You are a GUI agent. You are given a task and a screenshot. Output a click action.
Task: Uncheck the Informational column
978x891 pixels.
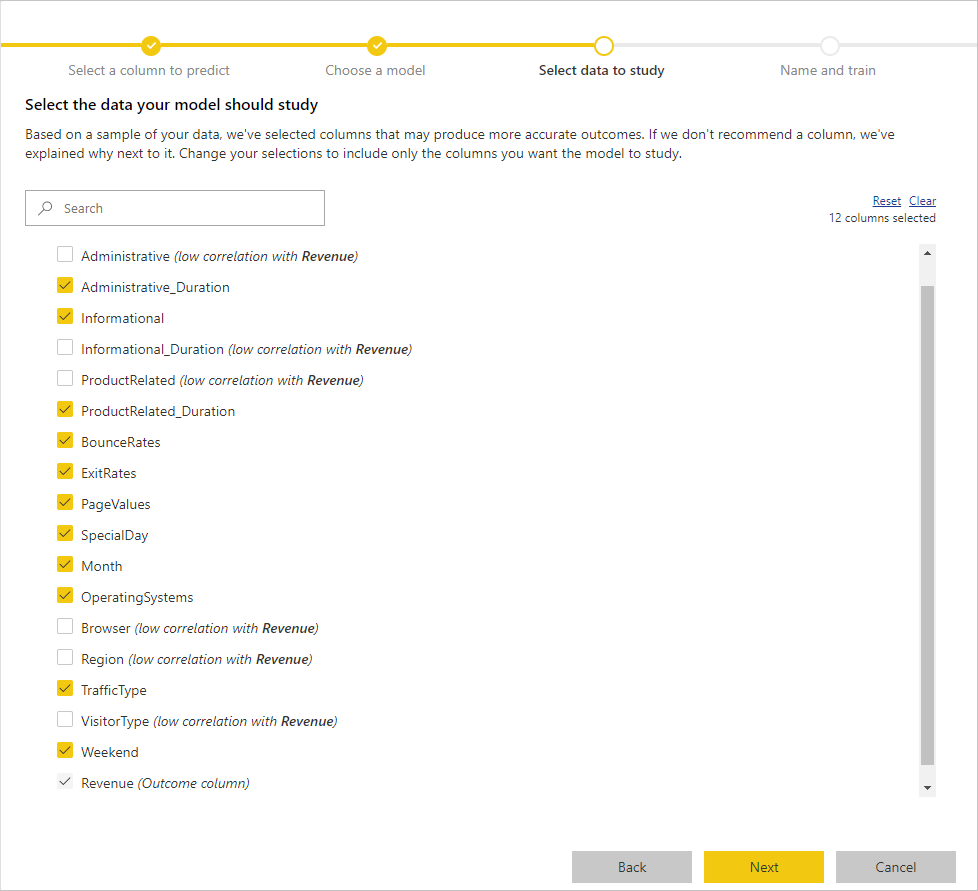[x=65, y=316]
